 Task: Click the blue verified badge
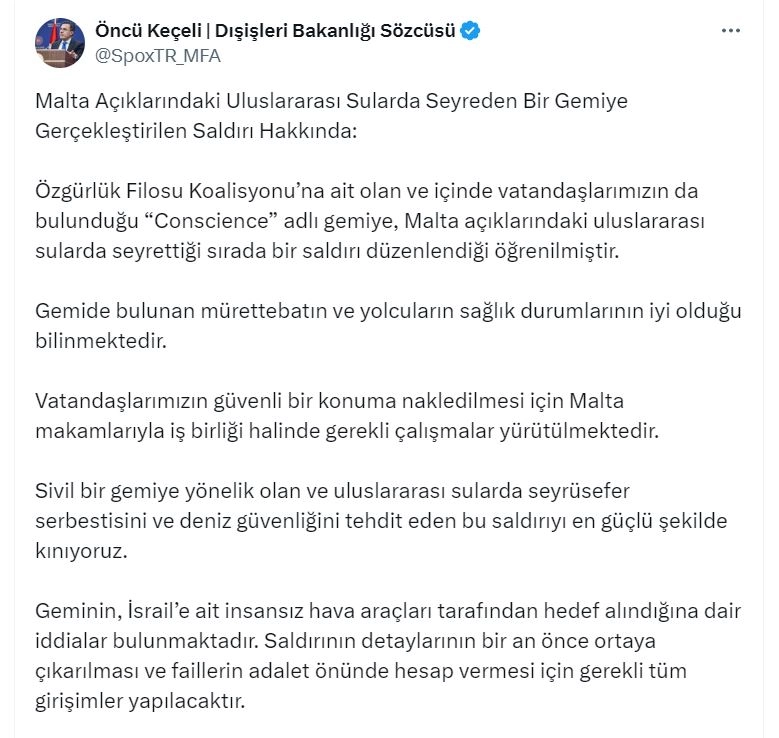(471, 31)
